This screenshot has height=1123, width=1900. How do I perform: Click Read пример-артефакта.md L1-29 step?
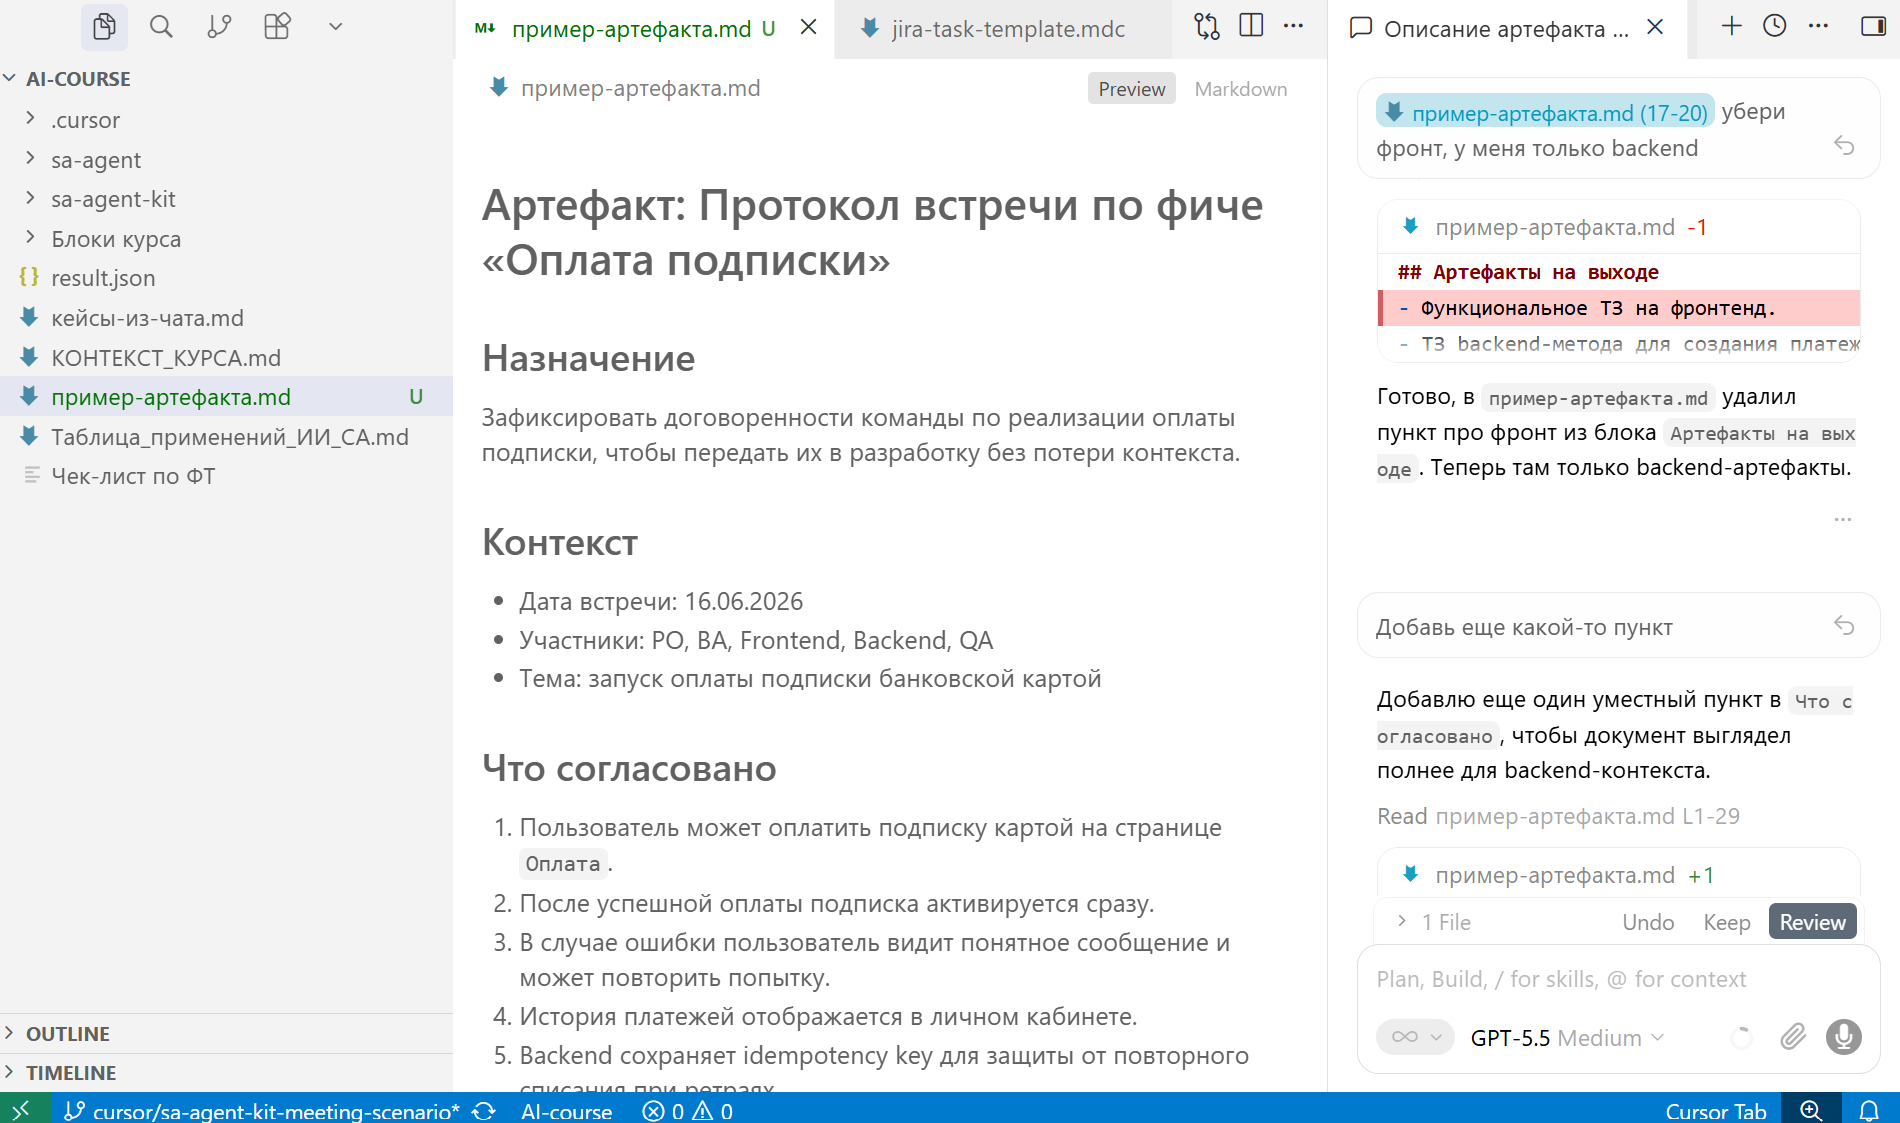pyautogui.click(x=1558, y=817)
